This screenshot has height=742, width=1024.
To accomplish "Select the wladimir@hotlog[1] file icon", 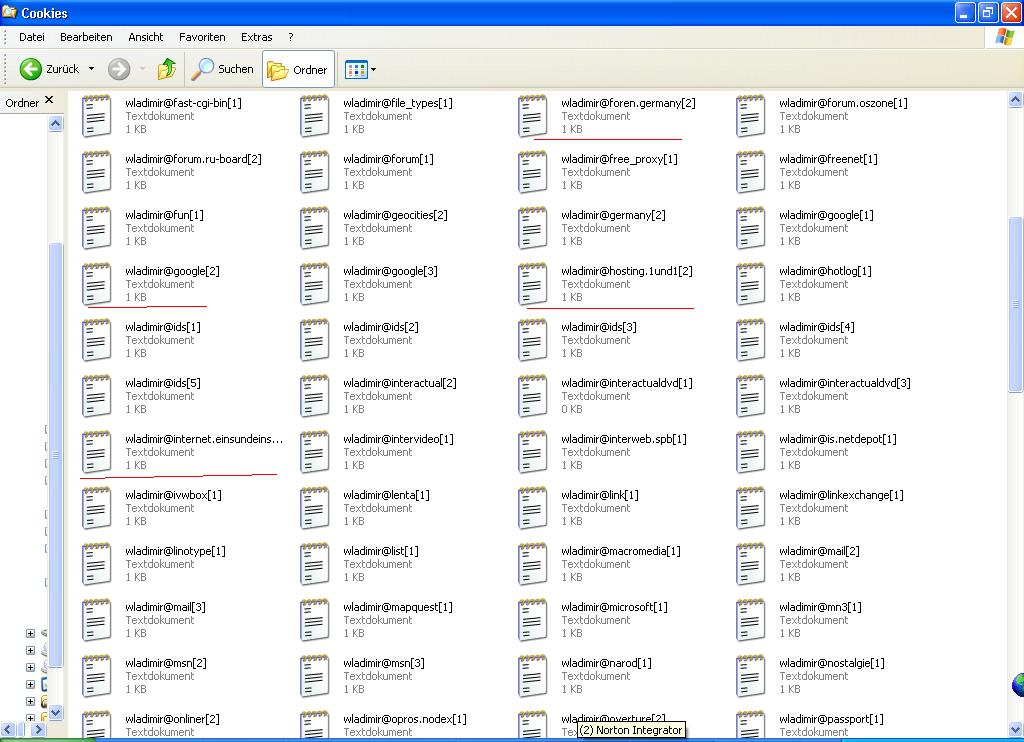I will (x=750, y=284).
